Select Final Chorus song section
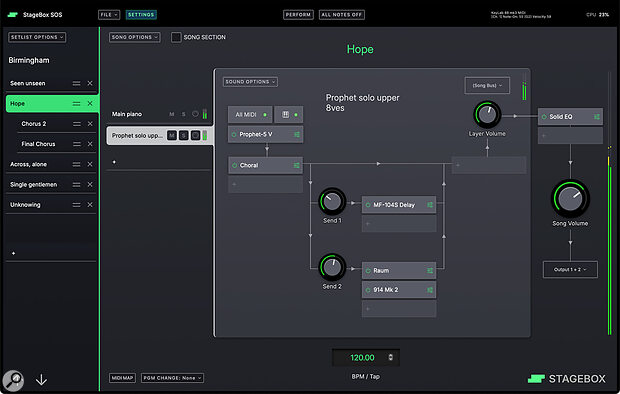 point(38,144)
